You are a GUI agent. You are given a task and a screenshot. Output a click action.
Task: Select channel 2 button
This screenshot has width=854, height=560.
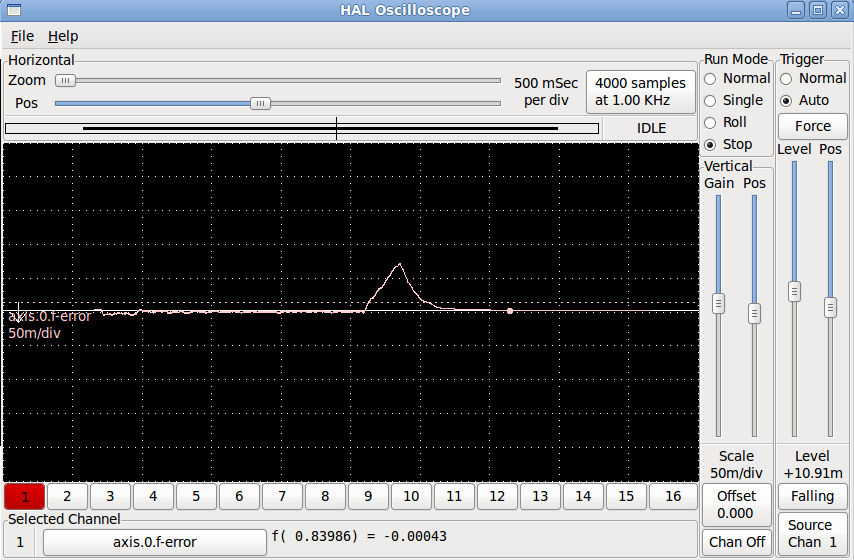click(67, 496)
